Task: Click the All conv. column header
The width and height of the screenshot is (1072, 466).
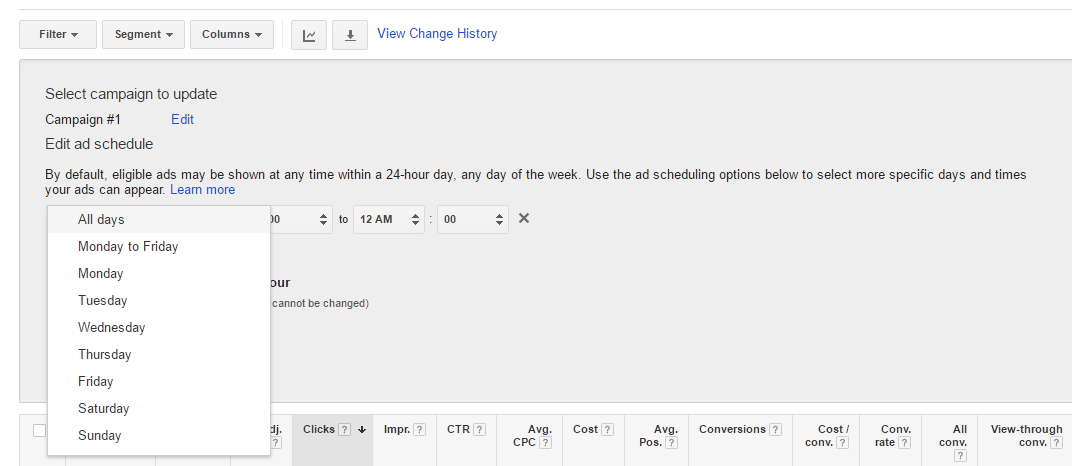Action: 953,435
